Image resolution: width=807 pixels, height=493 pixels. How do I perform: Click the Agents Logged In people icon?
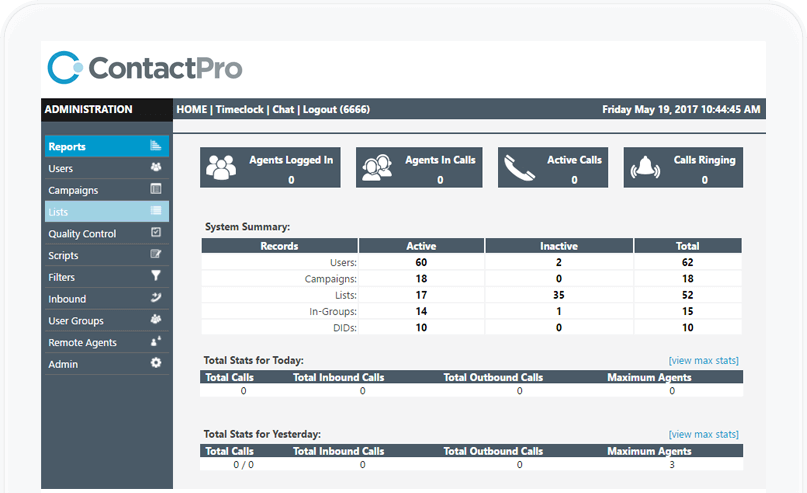(x=221, y=167)
